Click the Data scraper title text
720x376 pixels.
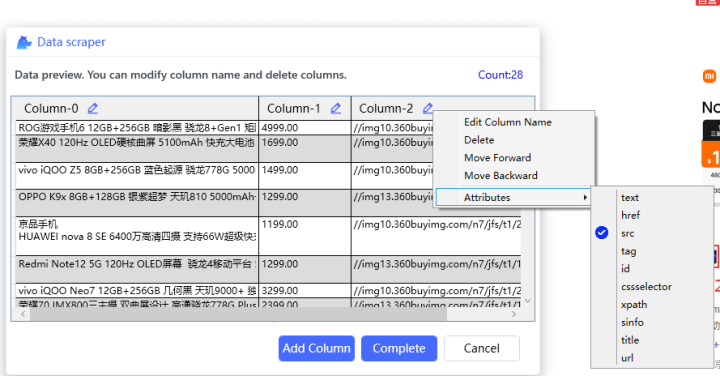pyautogui.click(x=71, y=42)
